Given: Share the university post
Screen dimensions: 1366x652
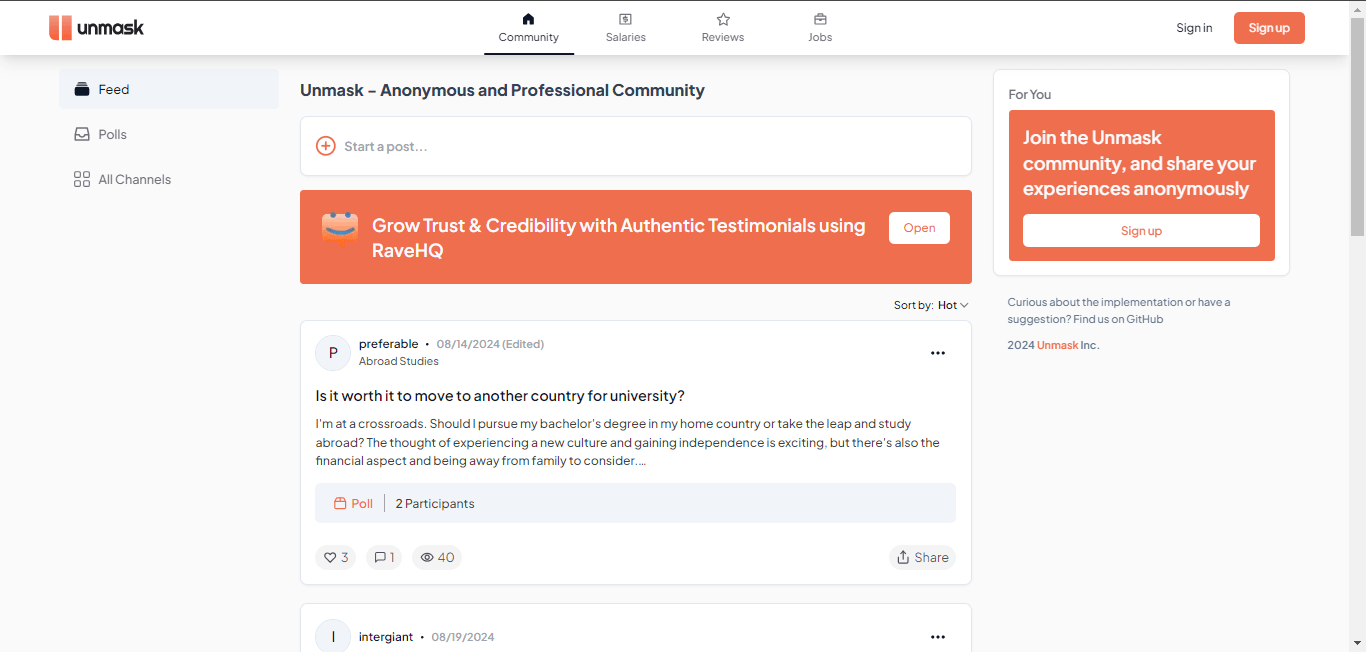Looking at the screenshot, I should pos(922,557).
